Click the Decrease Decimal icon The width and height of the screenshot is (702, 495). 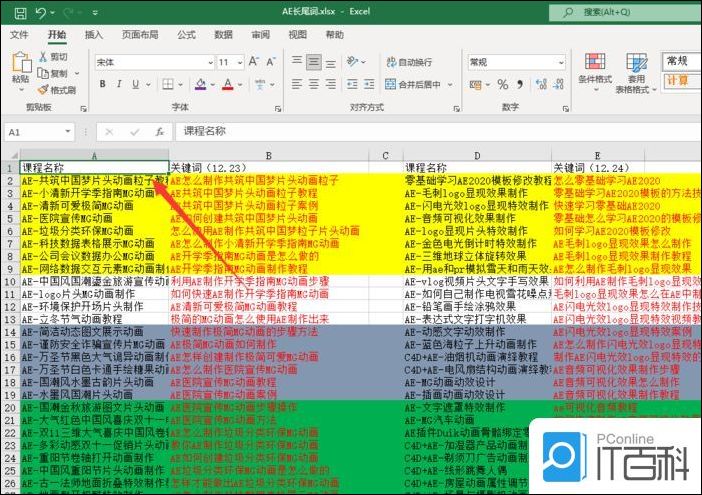[x=558, y=84]
